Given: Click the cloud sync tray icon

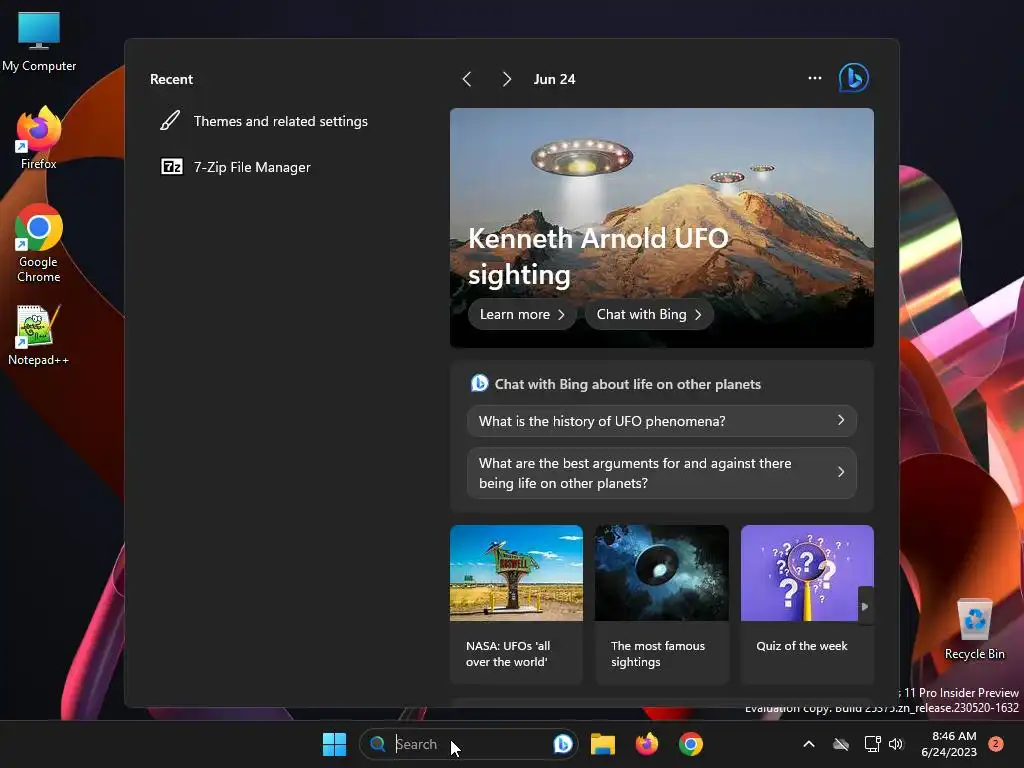Looking at the screenshot, I should 841,744.
